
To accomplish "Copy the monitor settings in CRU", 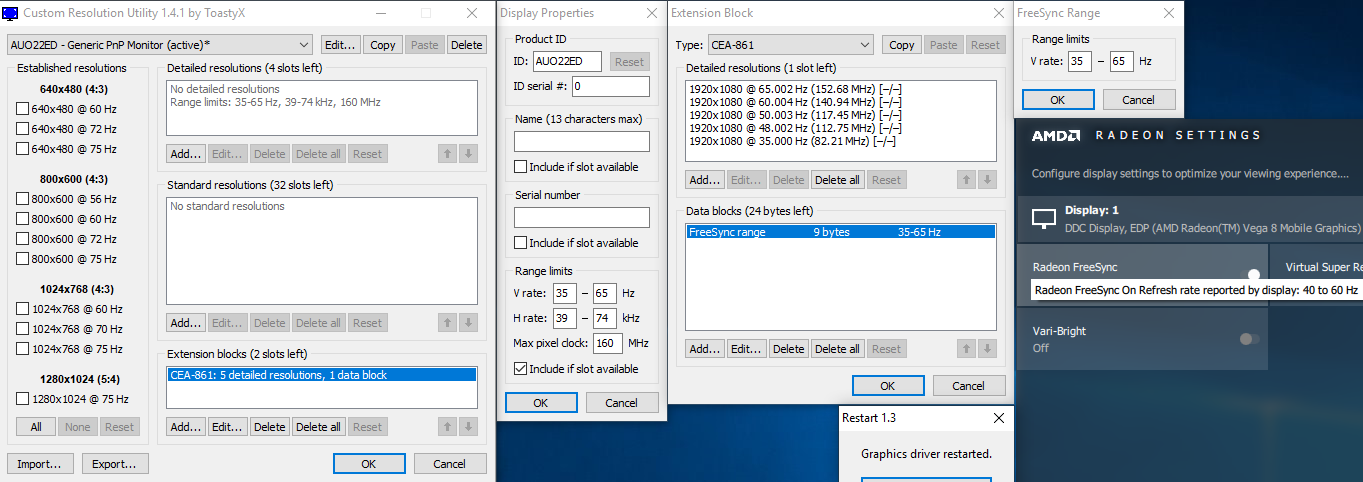I will 383,45.
